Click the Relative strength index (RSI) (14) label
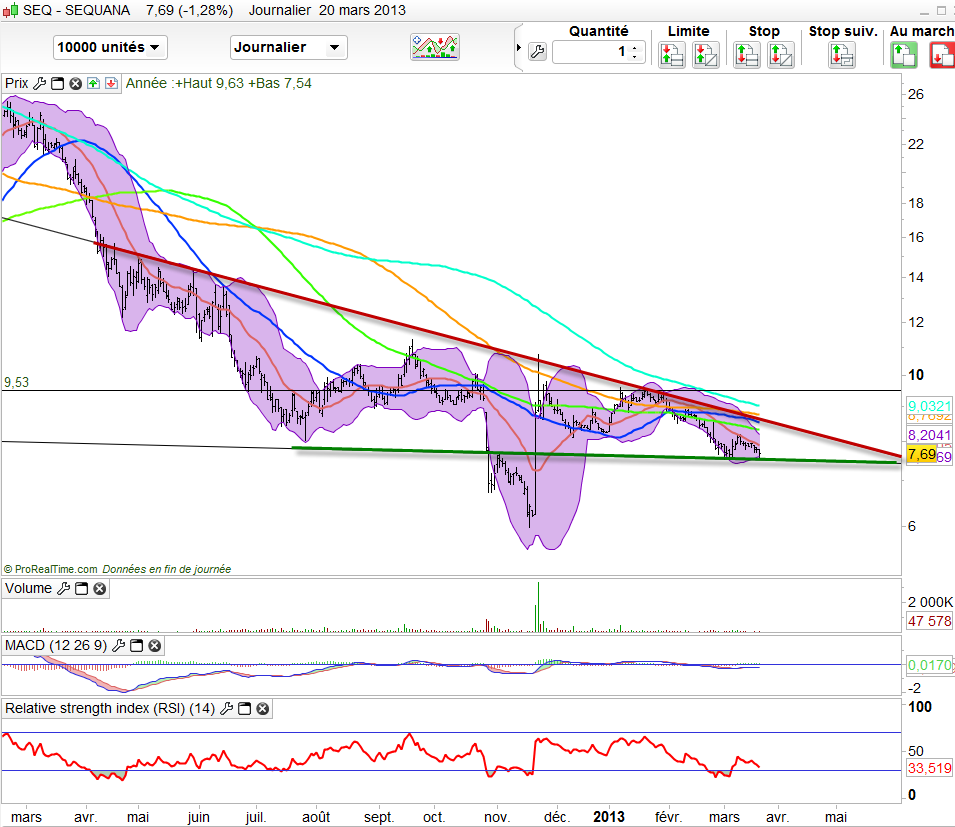955x827 pixels. pos(110,709)
